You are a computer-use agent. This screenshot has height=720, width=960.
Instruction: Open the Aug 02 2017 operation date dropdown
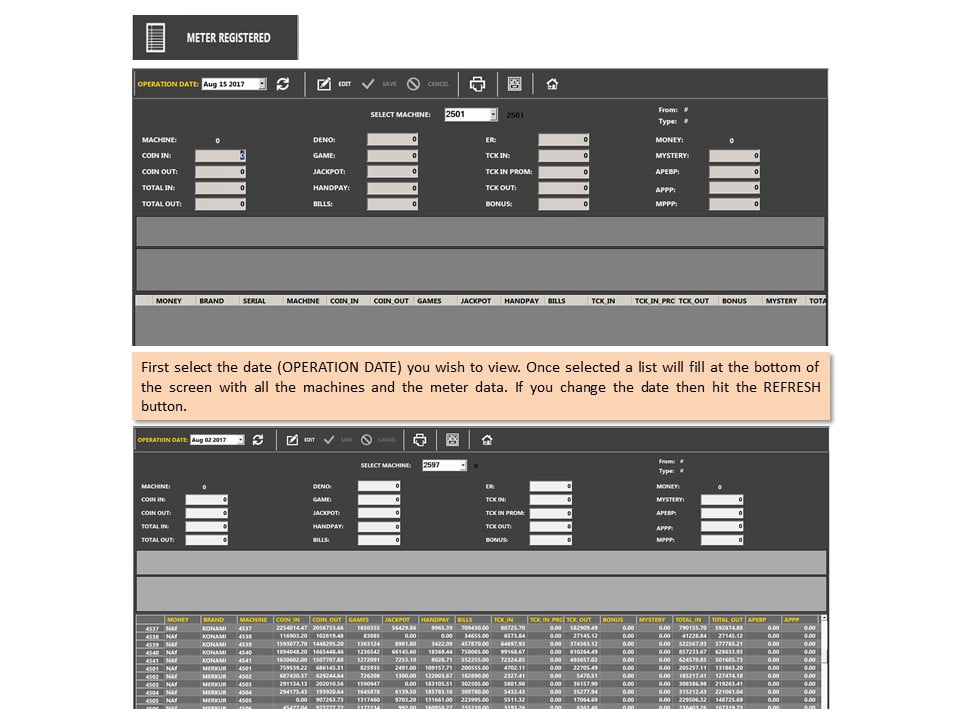[241, 440]
